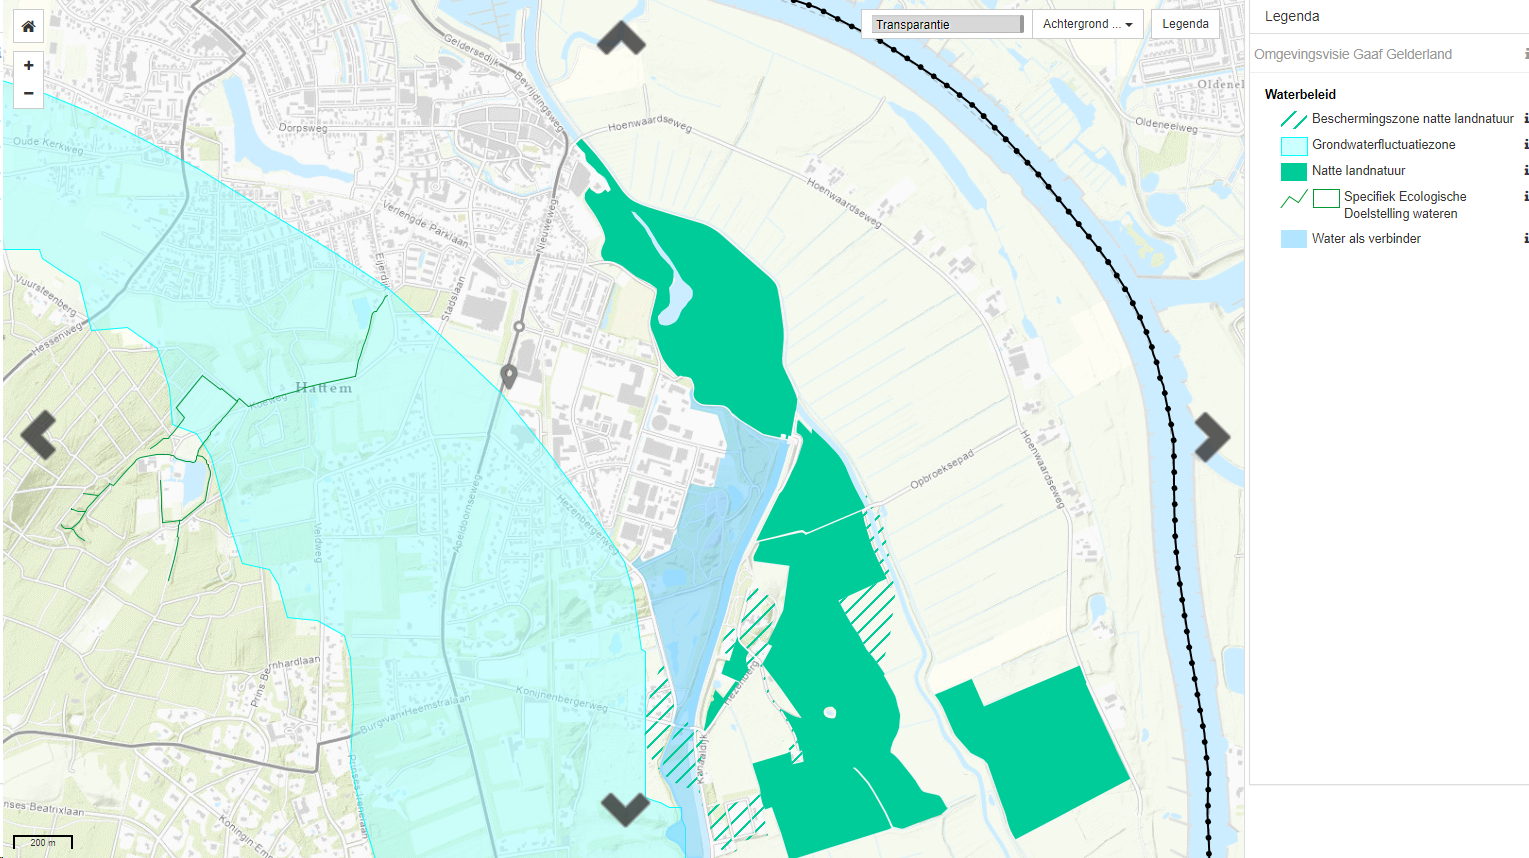Click the Konijnenbergerweg road label
The height and width of the screenshot is (858, 1529).
coord(561,700)
